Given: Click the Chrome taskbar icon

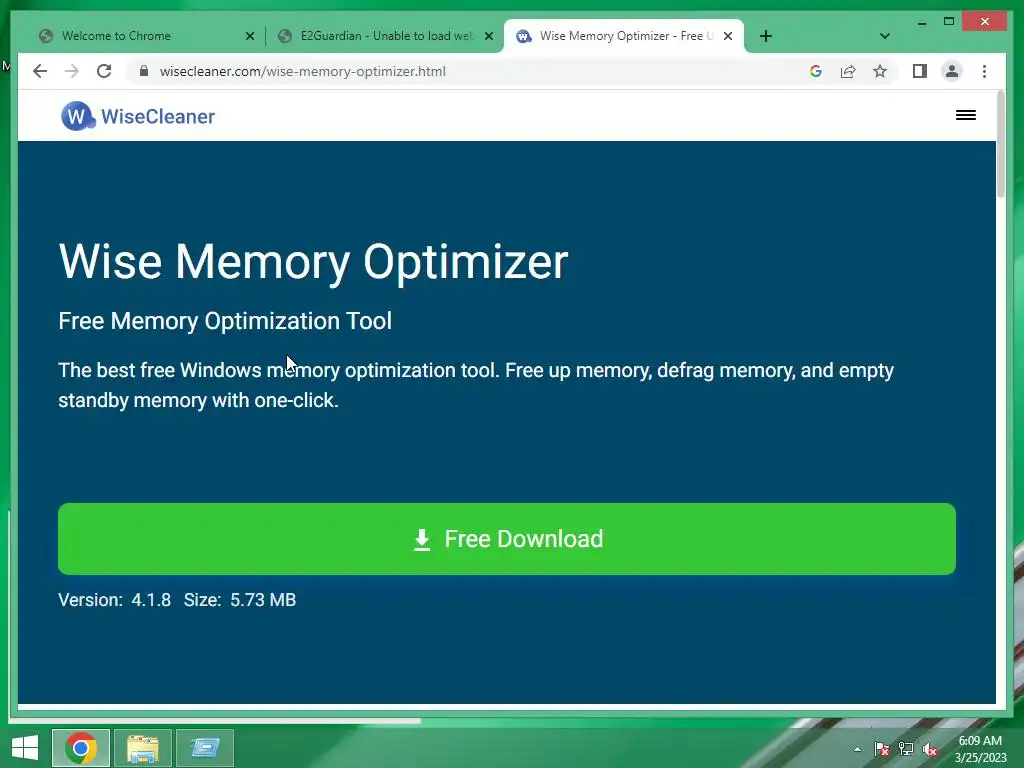Looking at the screenshot, I should tap(81, 748).
